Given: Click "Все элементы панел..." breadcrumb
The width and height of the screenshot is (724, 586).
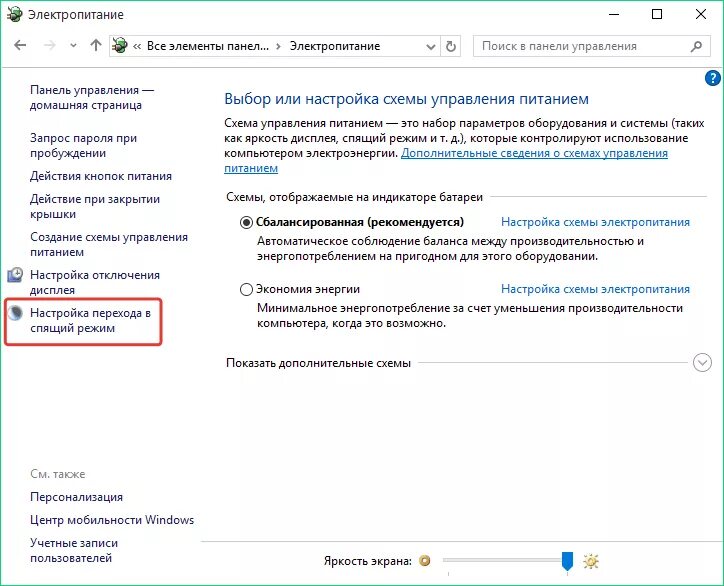Looking at the screenshot, I should tap(207, 46).
